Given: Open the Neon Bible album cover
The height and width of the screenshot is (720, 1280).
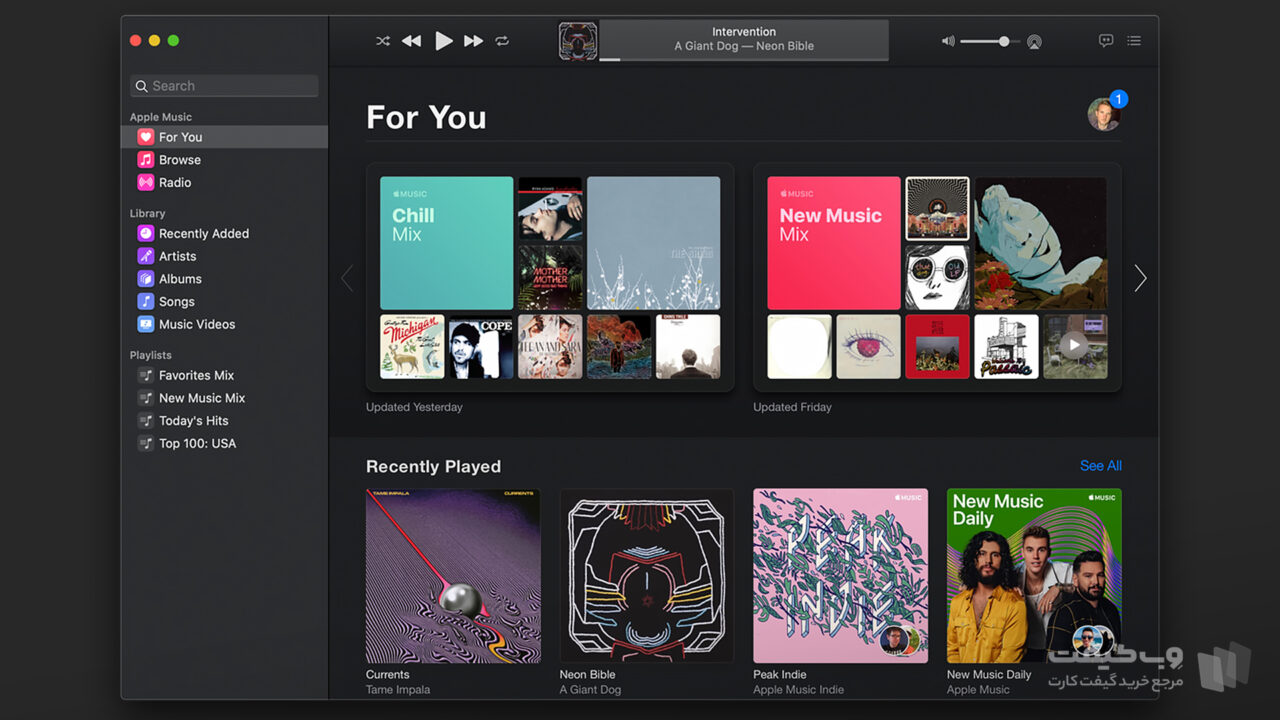Looking at the screenshot, I should coord(647,575).
